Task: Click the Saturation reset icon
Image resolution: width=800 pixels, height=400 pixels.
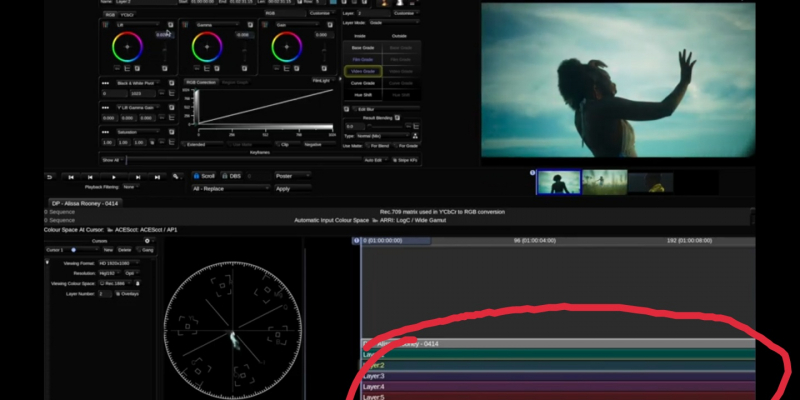Action: pos(170,131)
